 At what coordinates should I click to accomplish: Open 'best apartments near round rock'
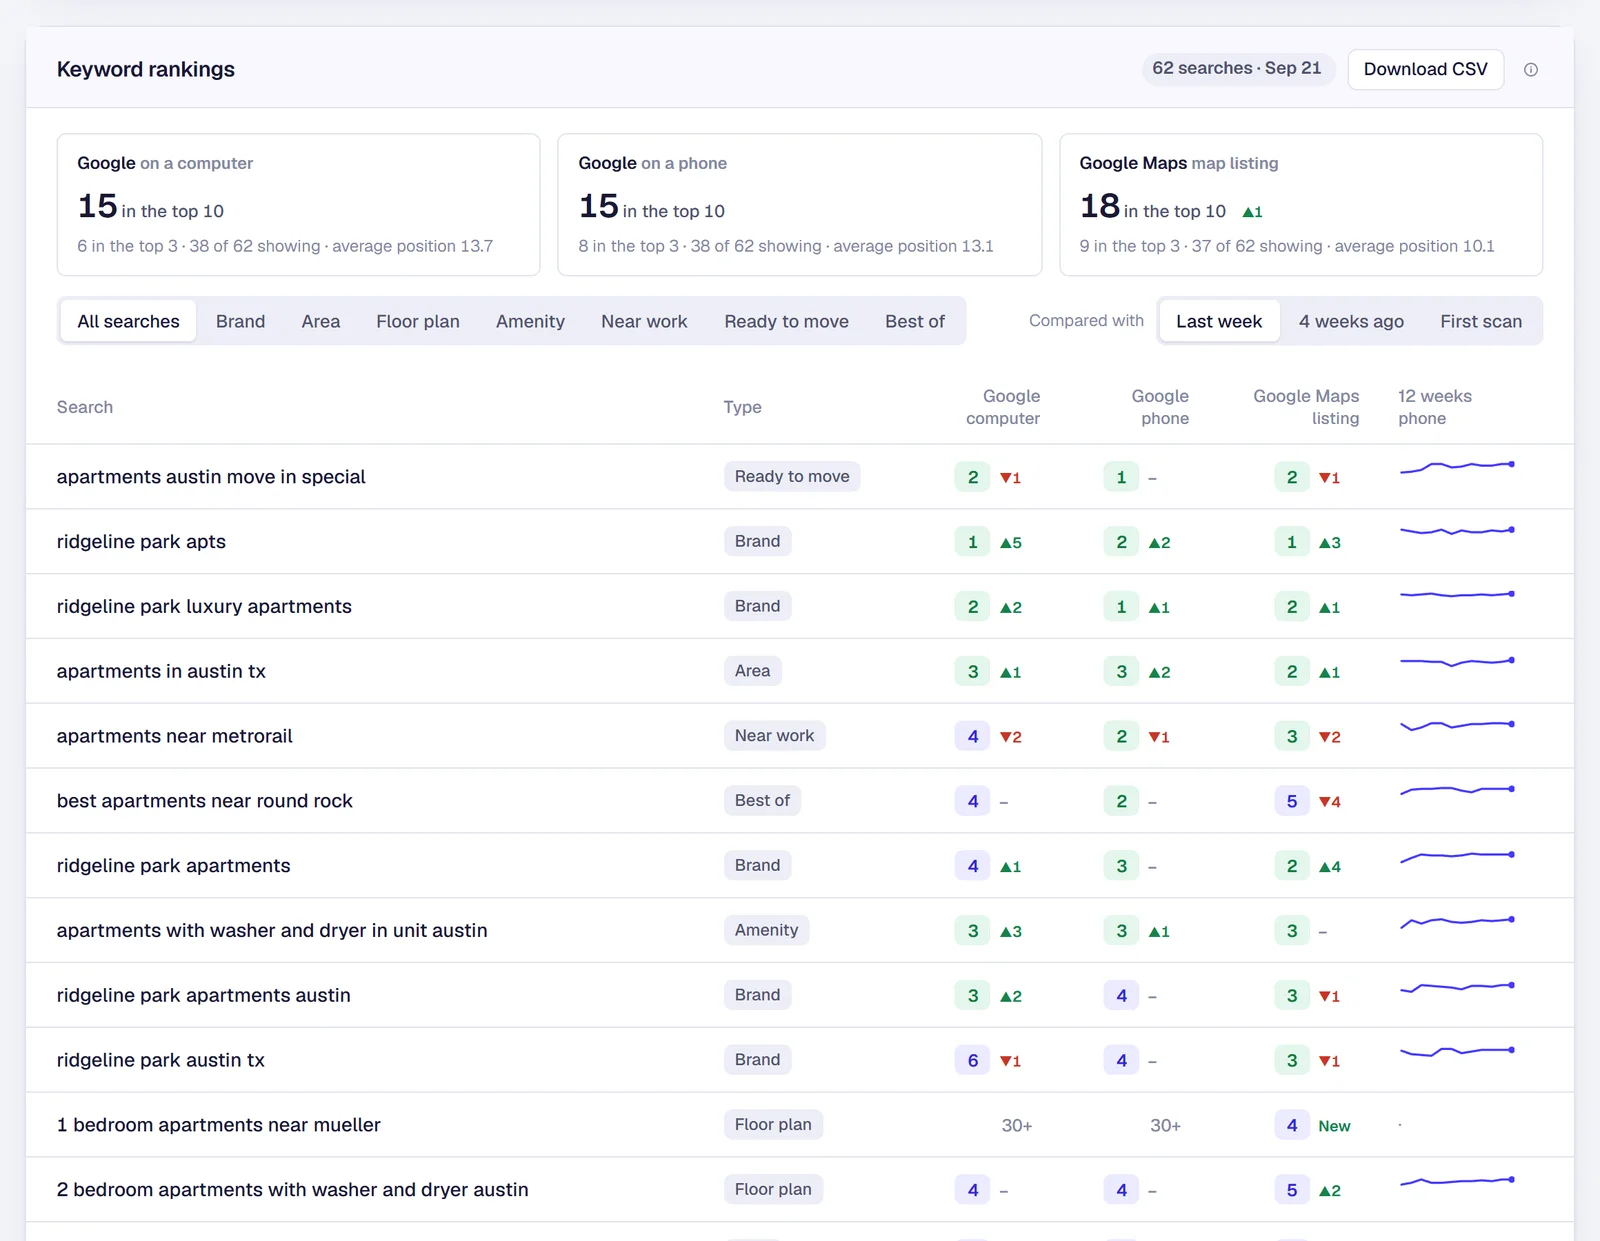tap(800, 801)
